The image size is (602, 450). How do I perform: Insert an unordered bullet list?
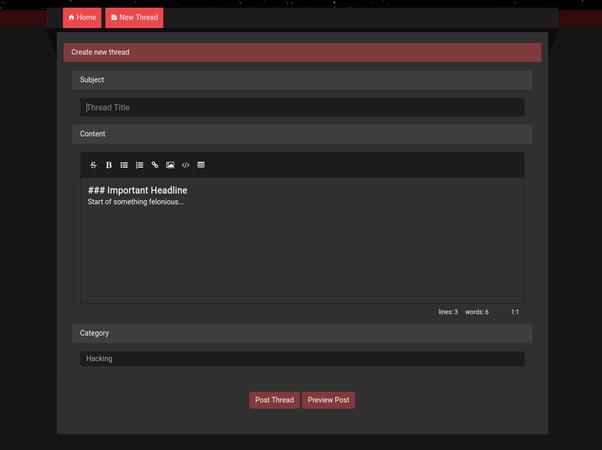(124, 165)
